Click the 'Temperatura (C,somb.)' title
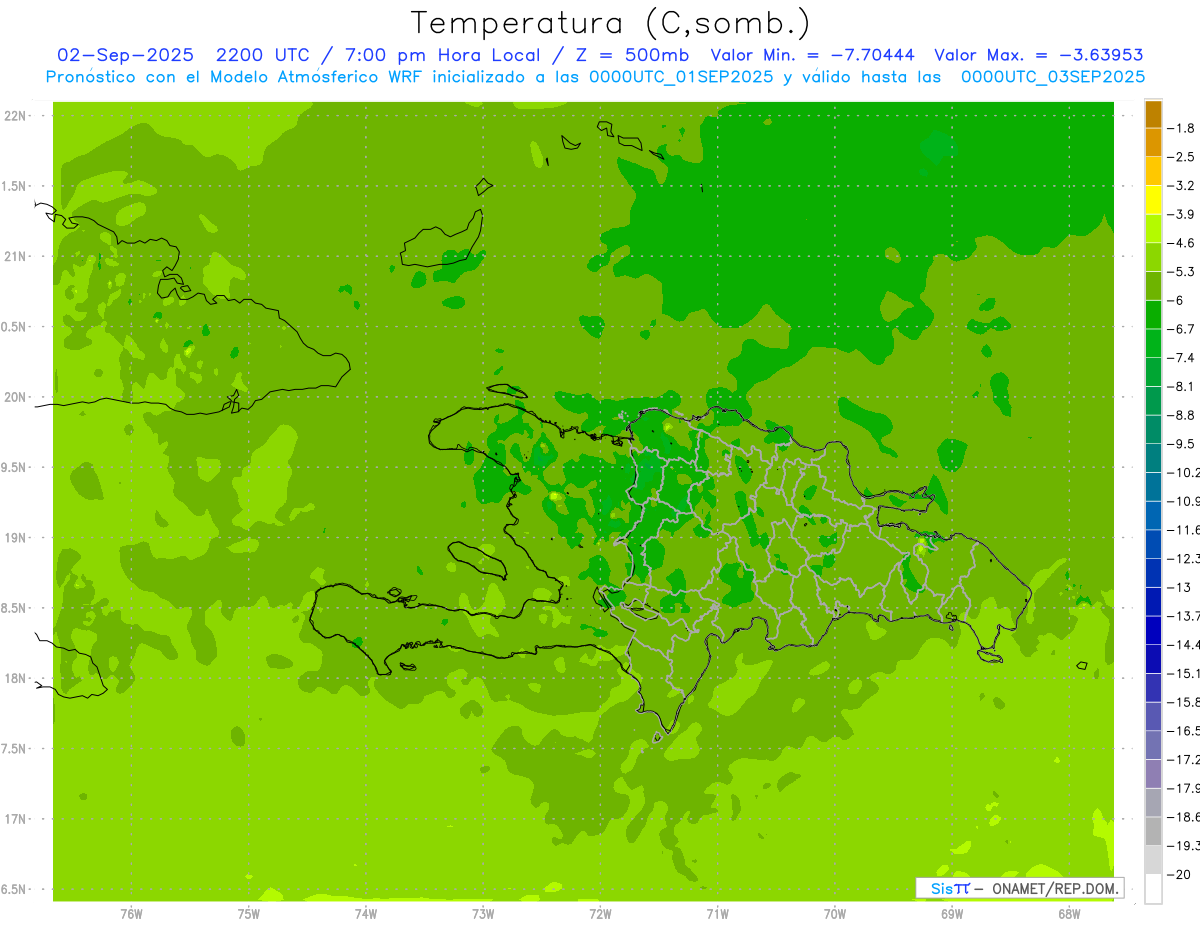Screen dimensions: 1200x927 pos(611,23)
